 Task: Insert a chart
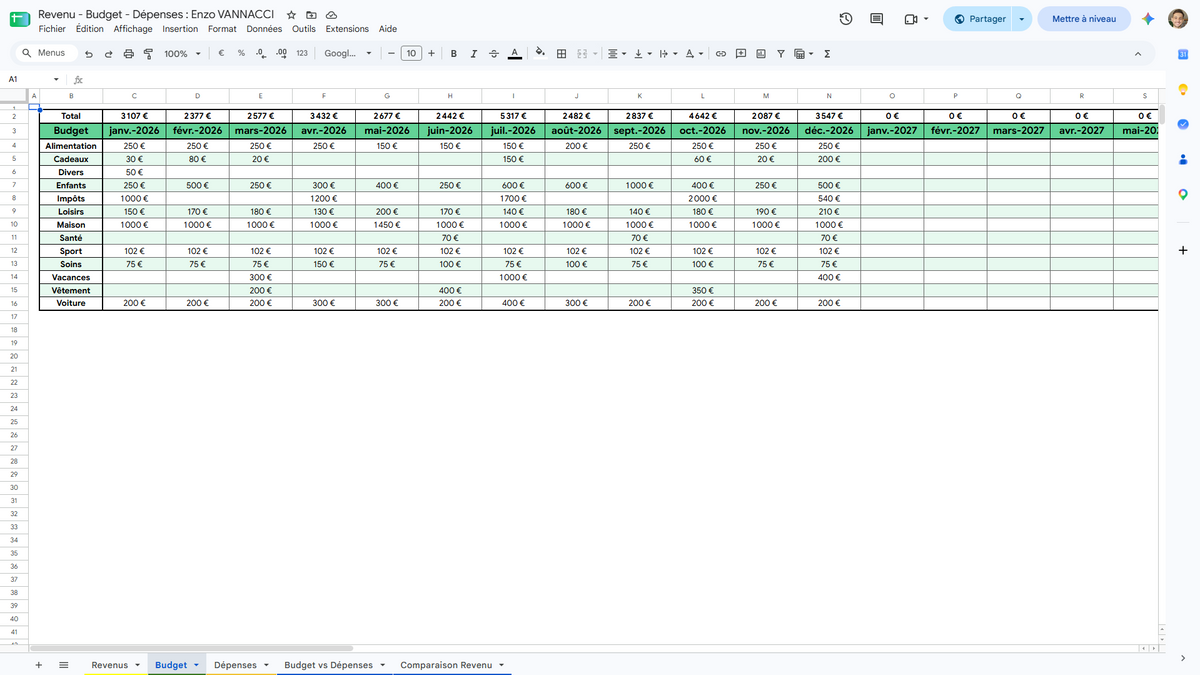tap(761, 54)
